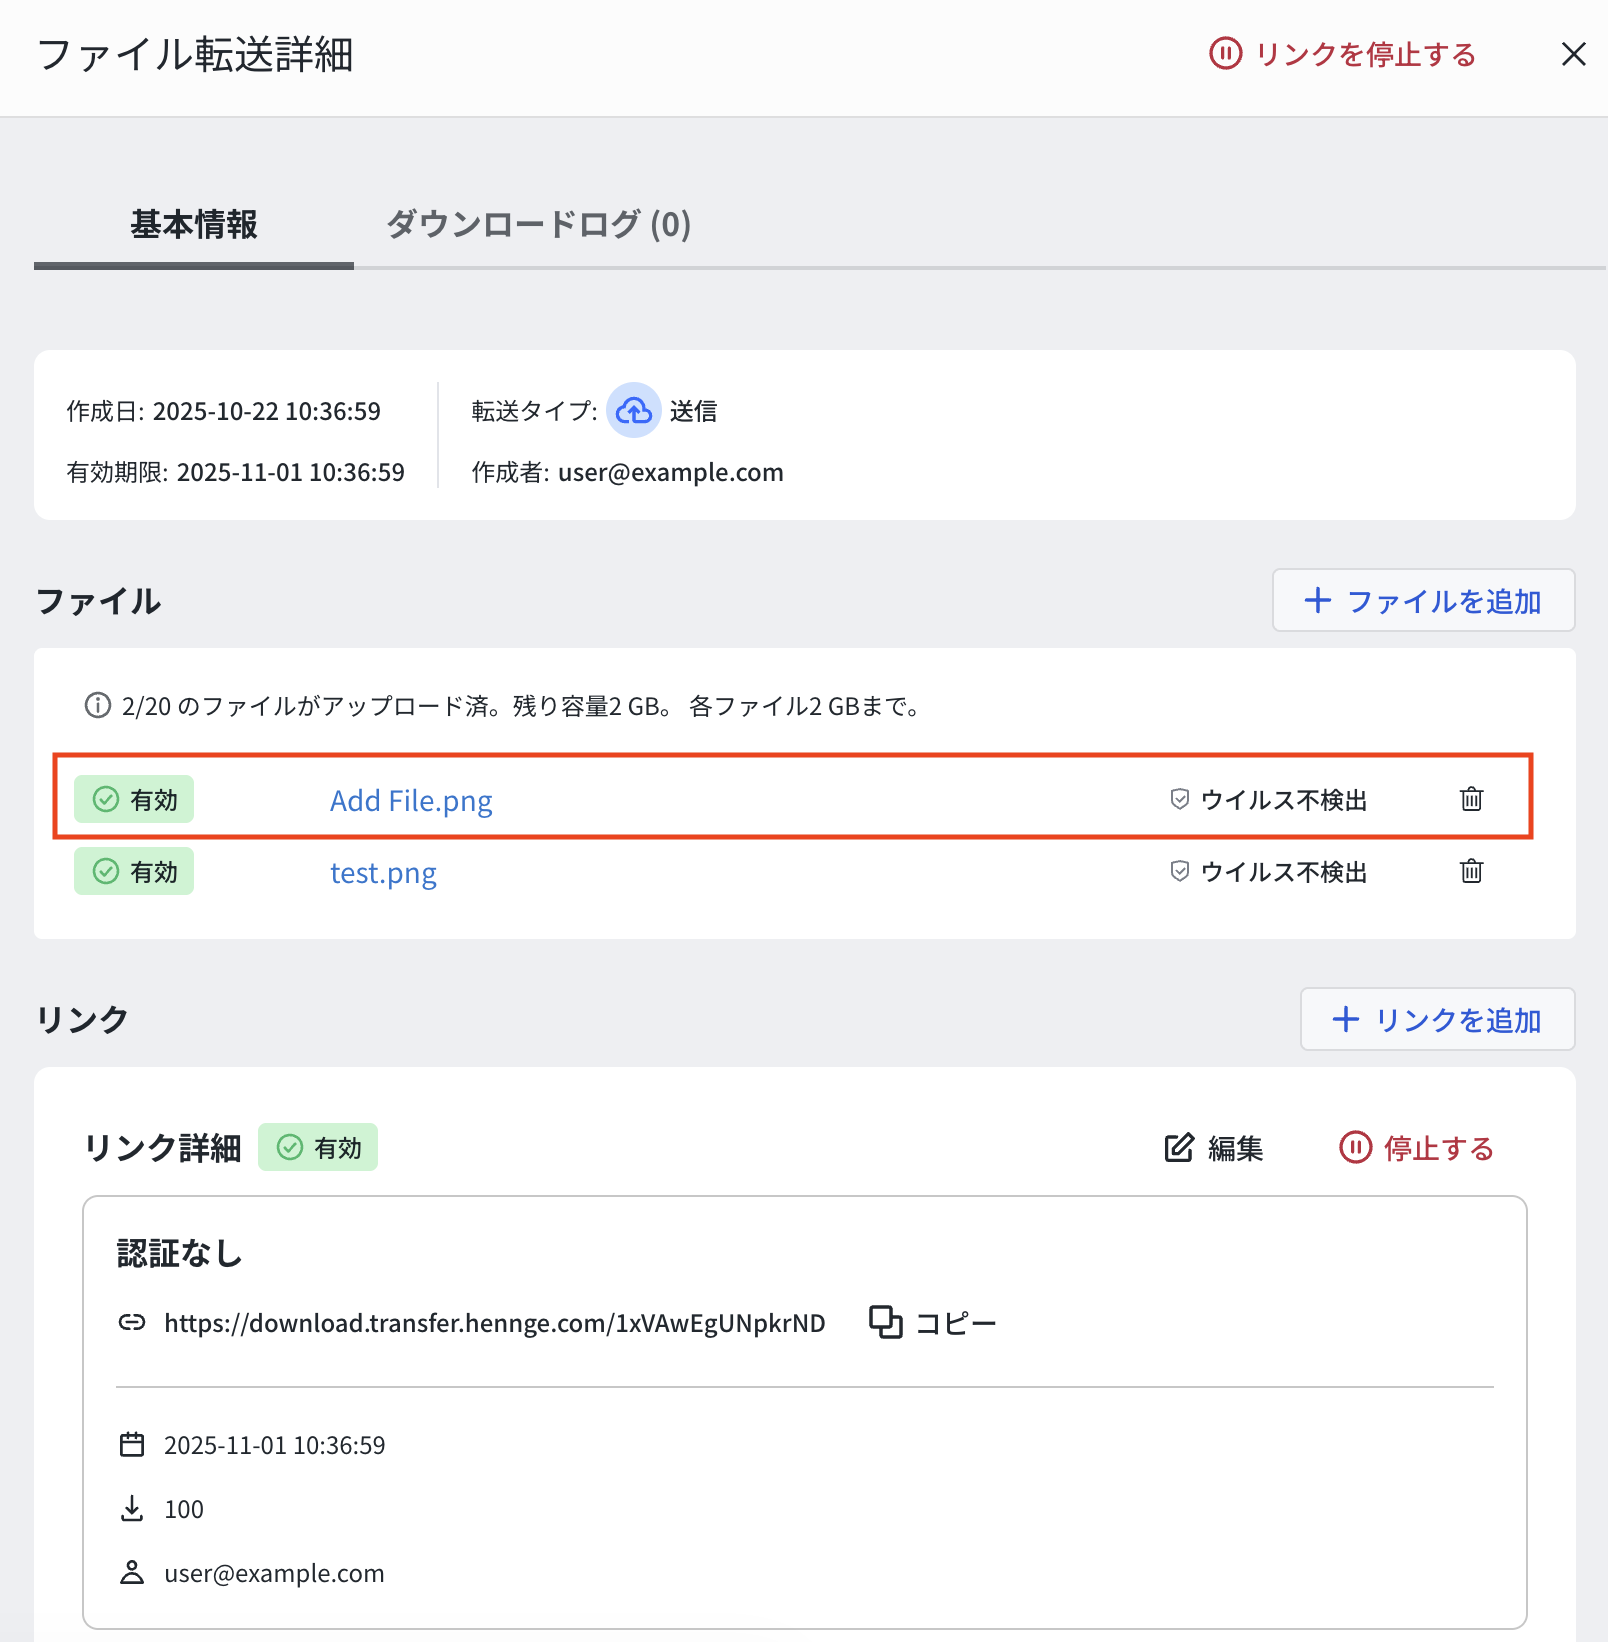Click the 有効 status badge of test.png

pyautogui.click(x=134, y=872)
